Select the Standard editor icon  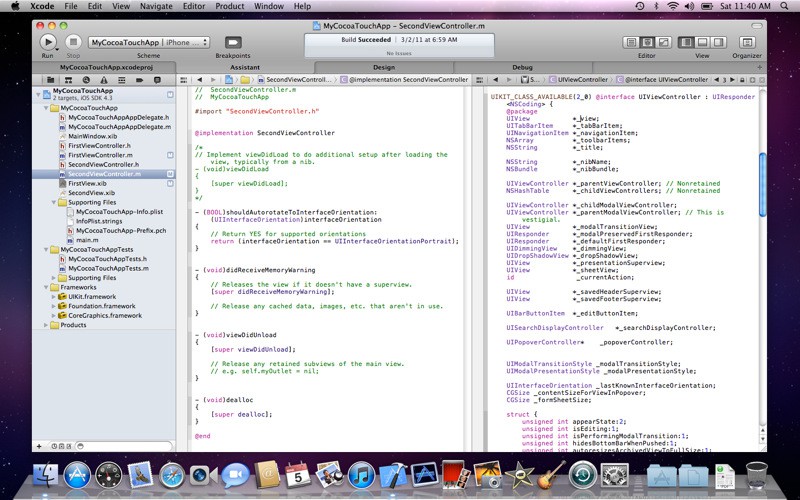[x=631, y=42]
